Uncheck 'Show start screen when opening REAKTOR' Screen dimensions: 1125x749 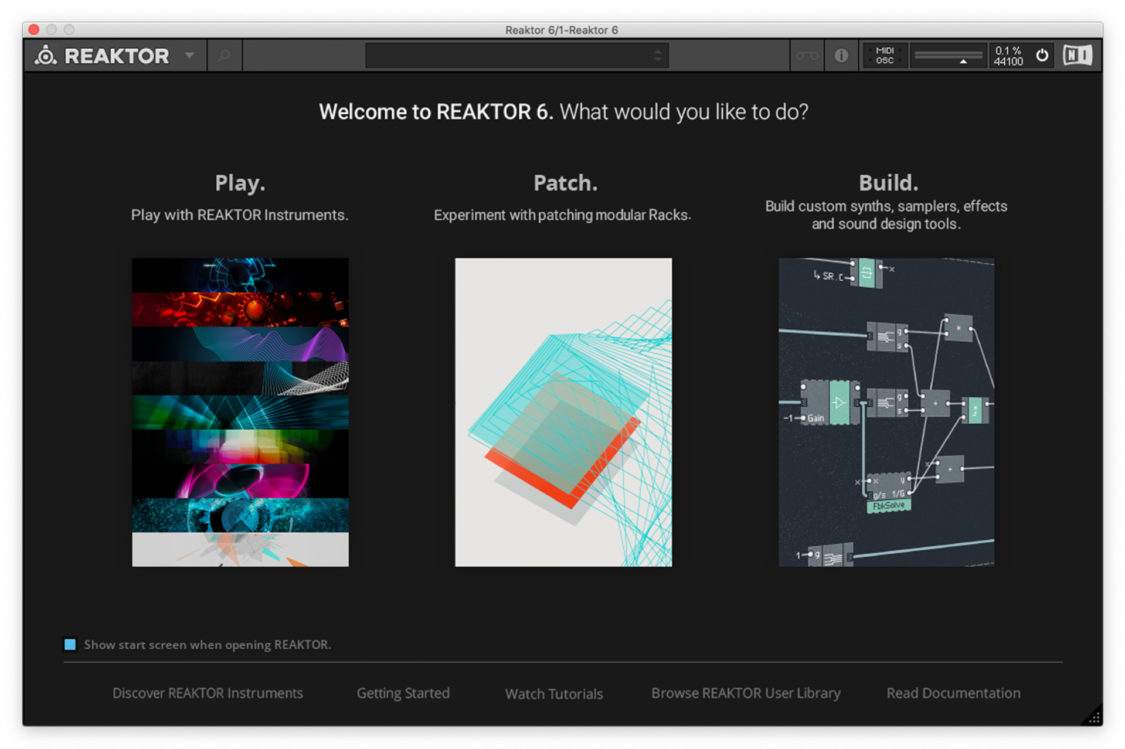point(69,645)
